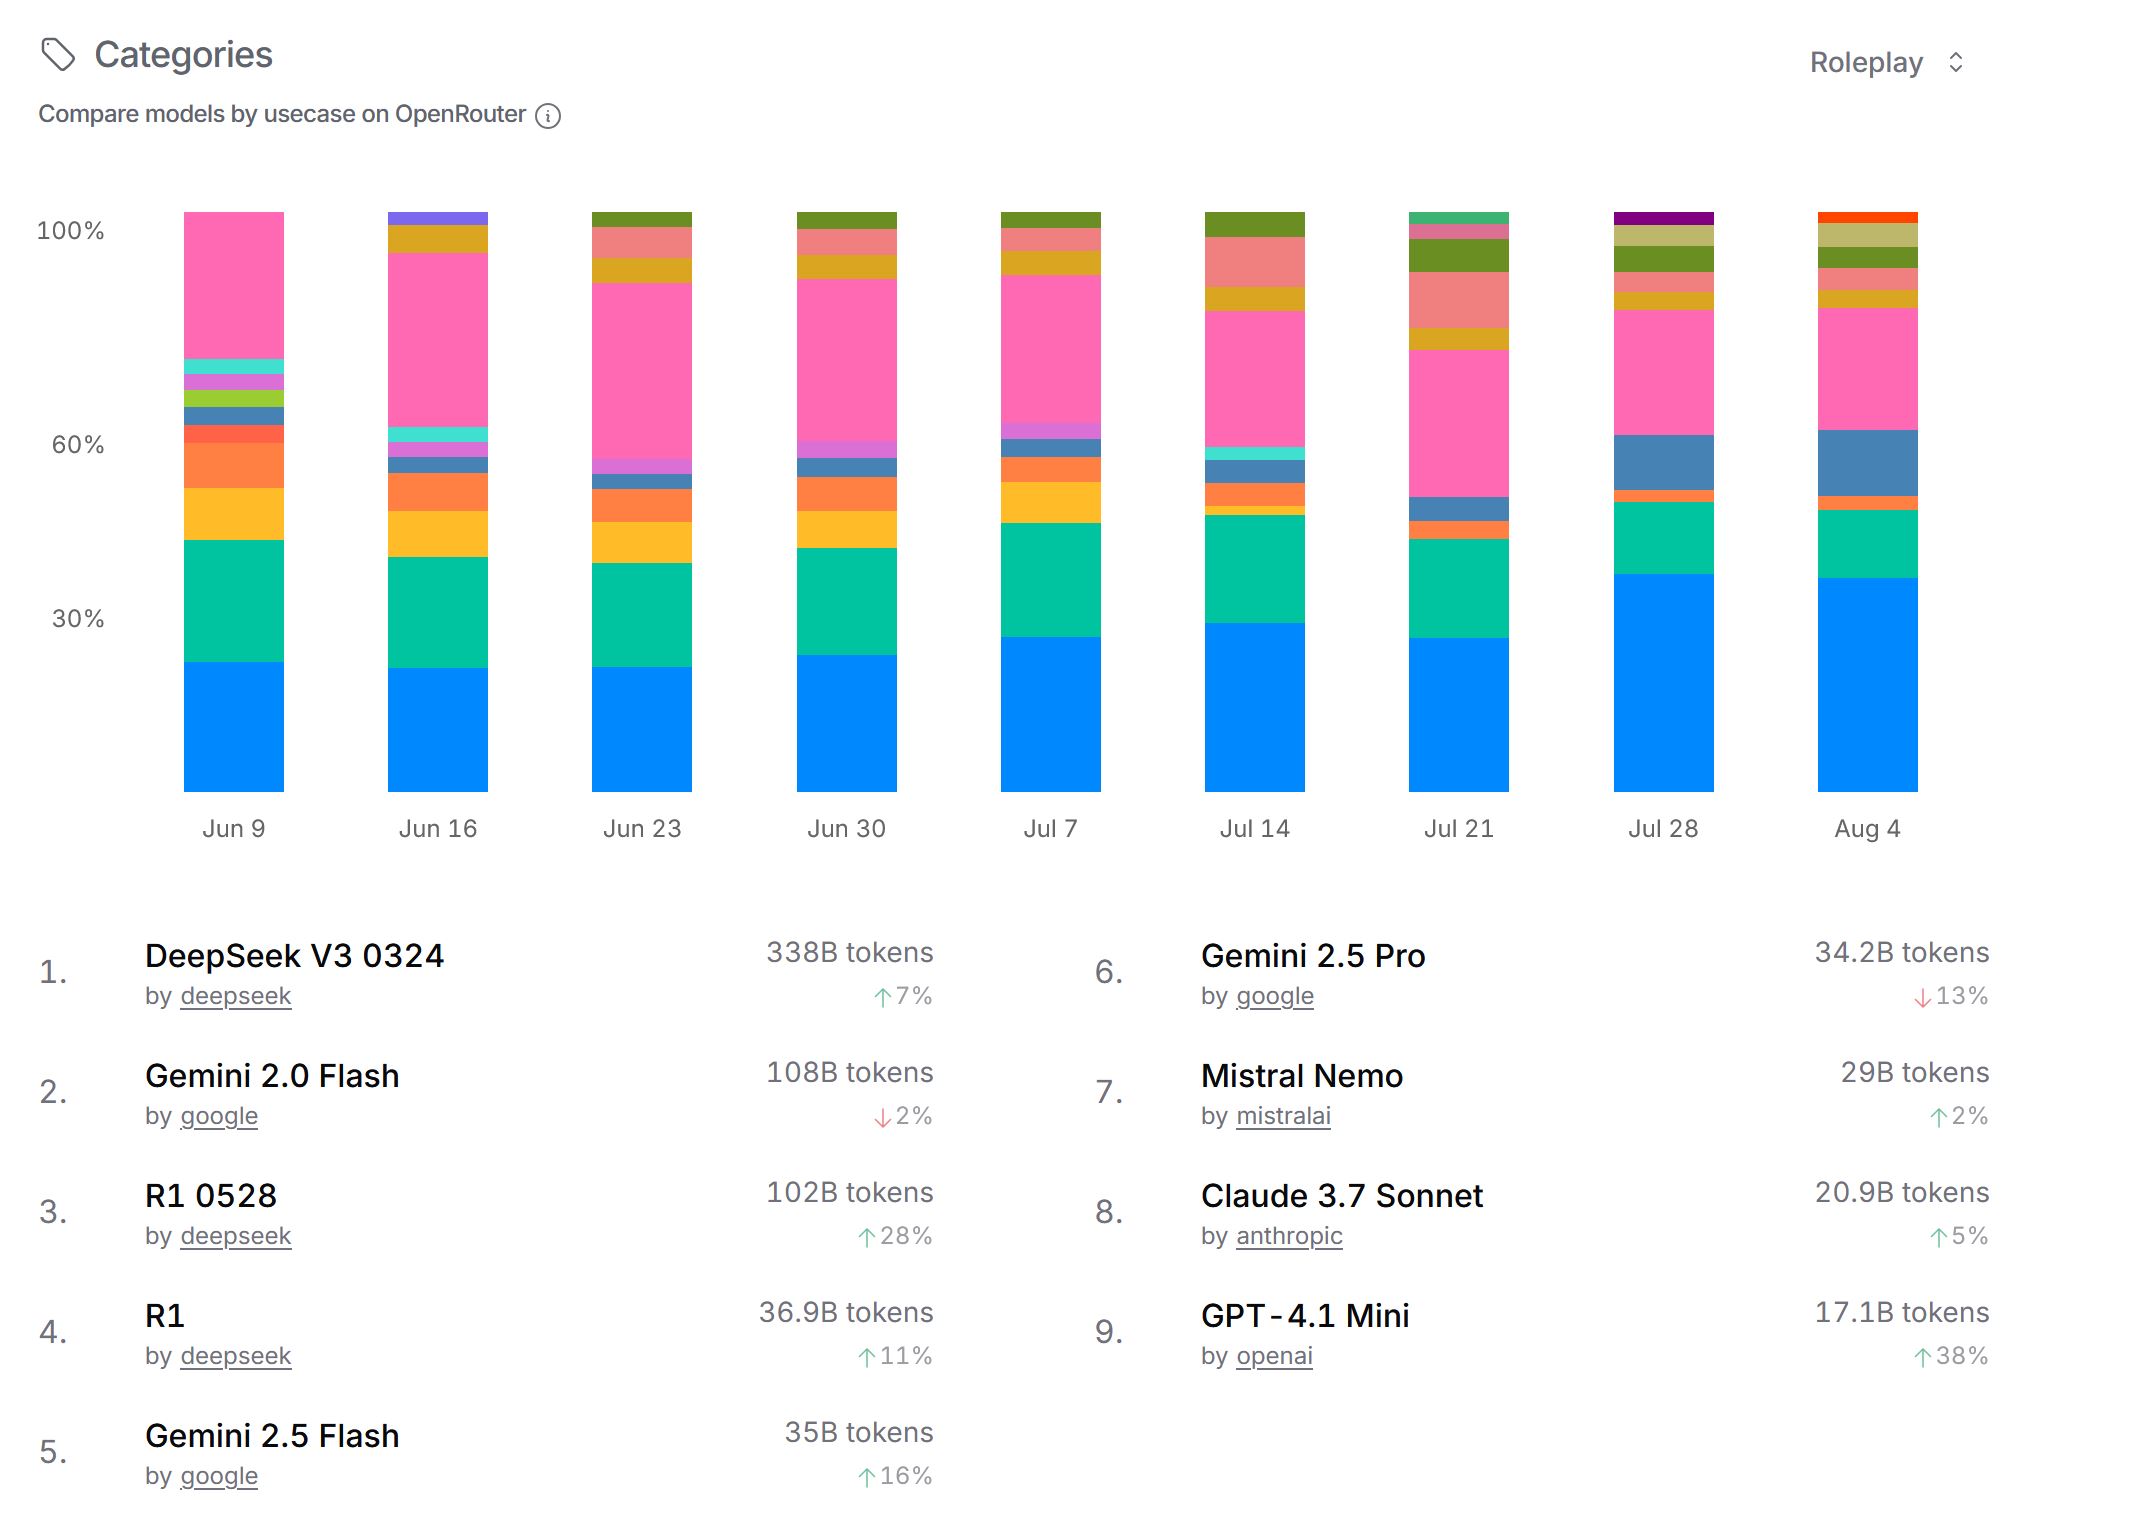Image resolution: width=2148 pixels, height=1540 pixels.
Task: Click the up arrow 38% change for GPT-4.1 Mini
Action: tap(1951, 1357)
